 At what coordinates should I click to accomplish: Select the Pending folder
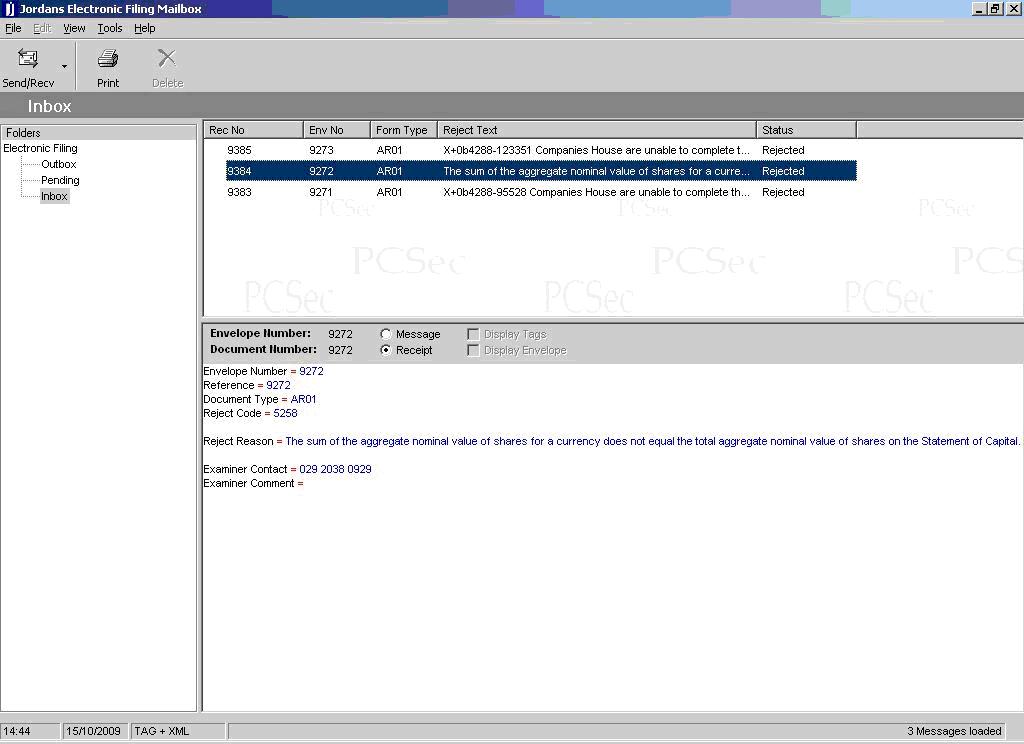60,180
